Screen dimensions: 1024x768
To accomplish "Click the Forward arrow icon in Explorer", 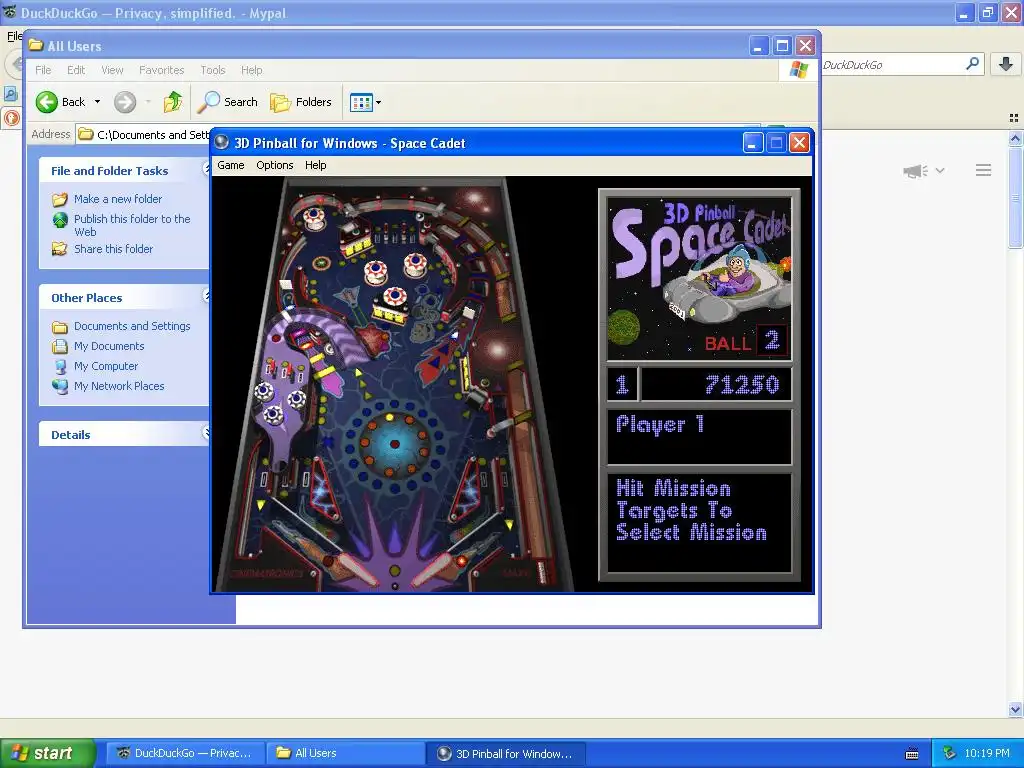I will (125, 102).
